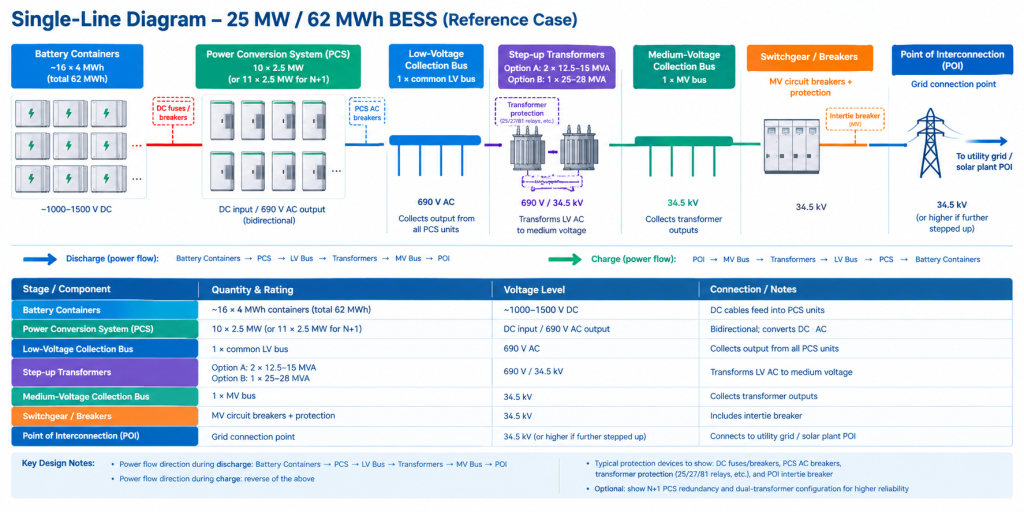The width and height of the screenshot is (1024, 512).
Task: Select the switchgear cabinet graphic in the diagram
Action: coord(792,146)
